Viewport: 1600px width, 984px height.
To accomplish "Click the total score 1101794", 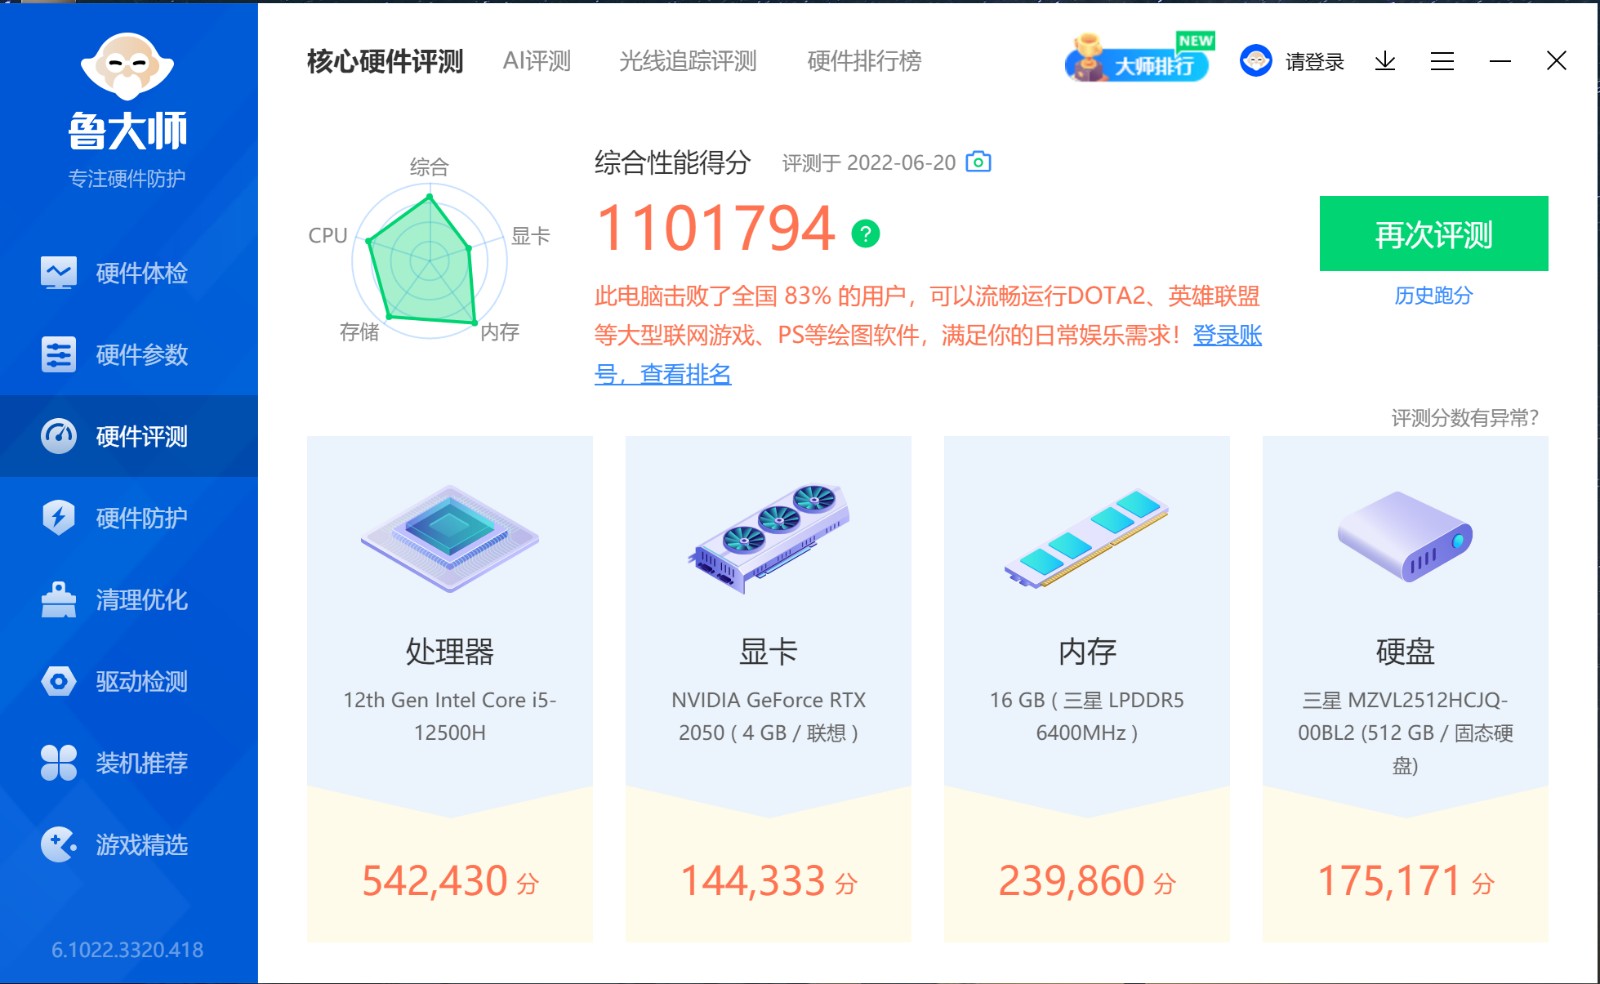I will tap(715, 229).
